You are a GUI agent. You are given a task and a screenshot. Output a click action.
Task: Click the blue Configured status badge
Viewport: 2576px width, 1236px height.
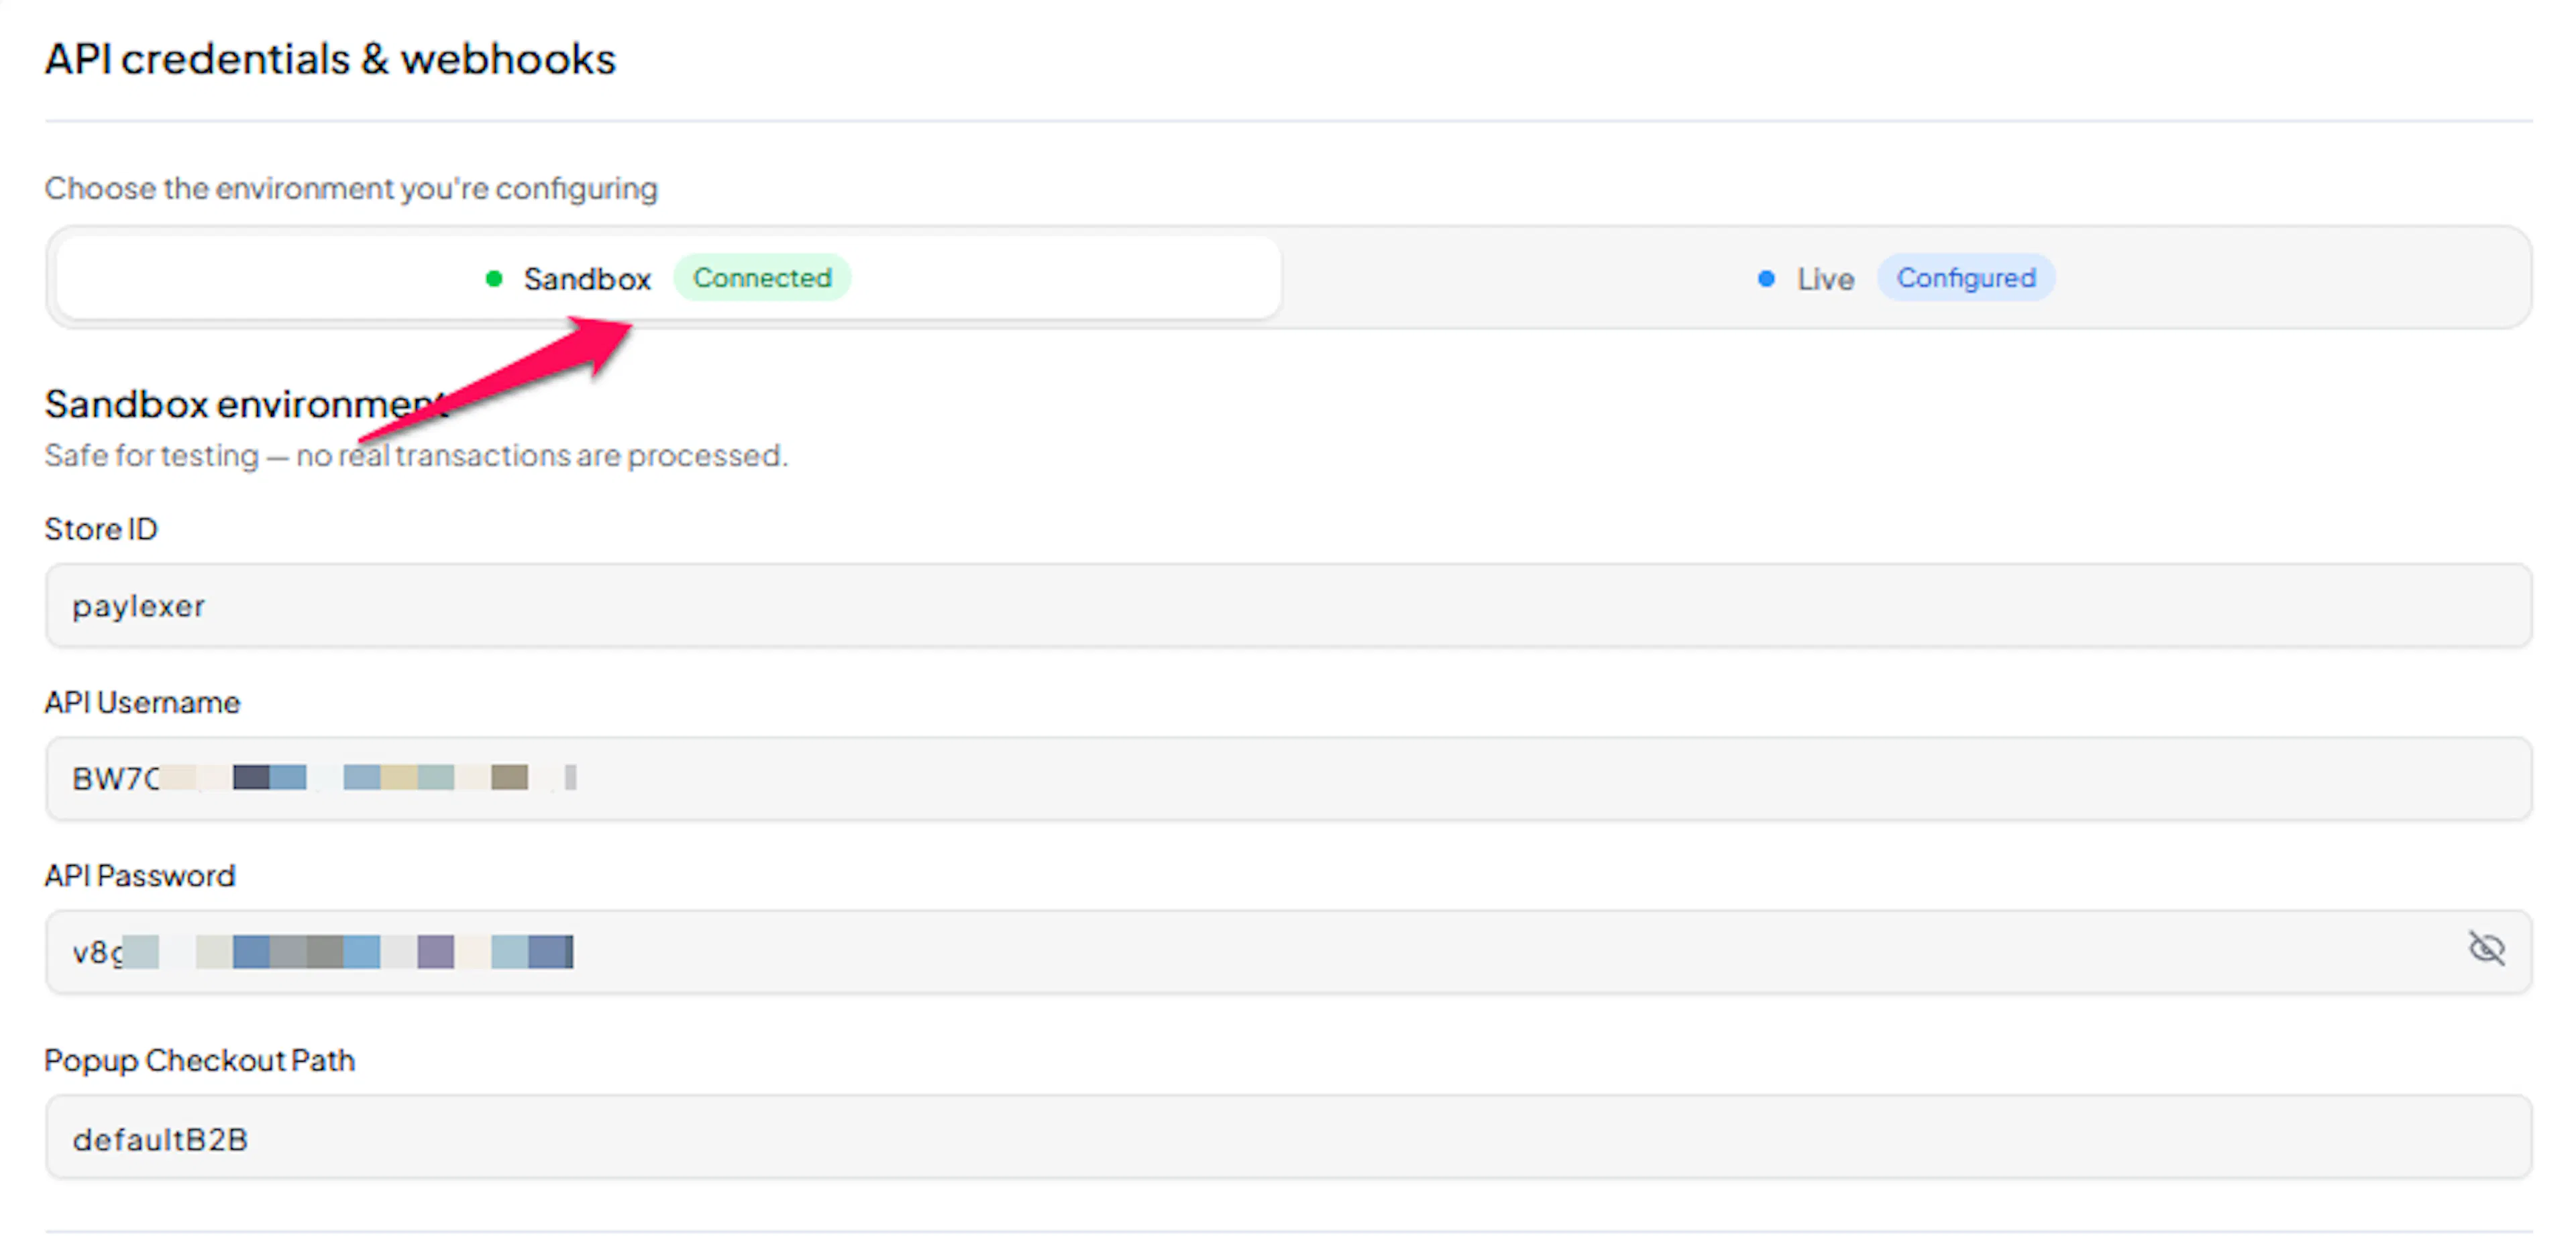[x=1965, y=278]
